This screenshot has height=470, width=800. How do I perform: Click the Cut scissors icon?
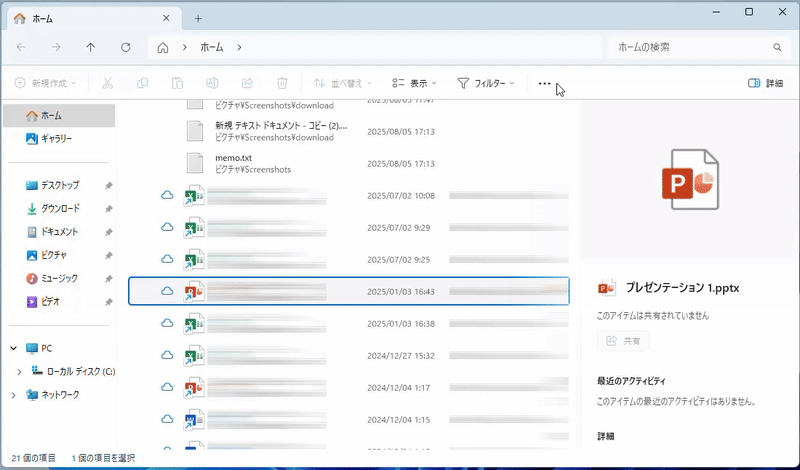click(x=107, y=83)
